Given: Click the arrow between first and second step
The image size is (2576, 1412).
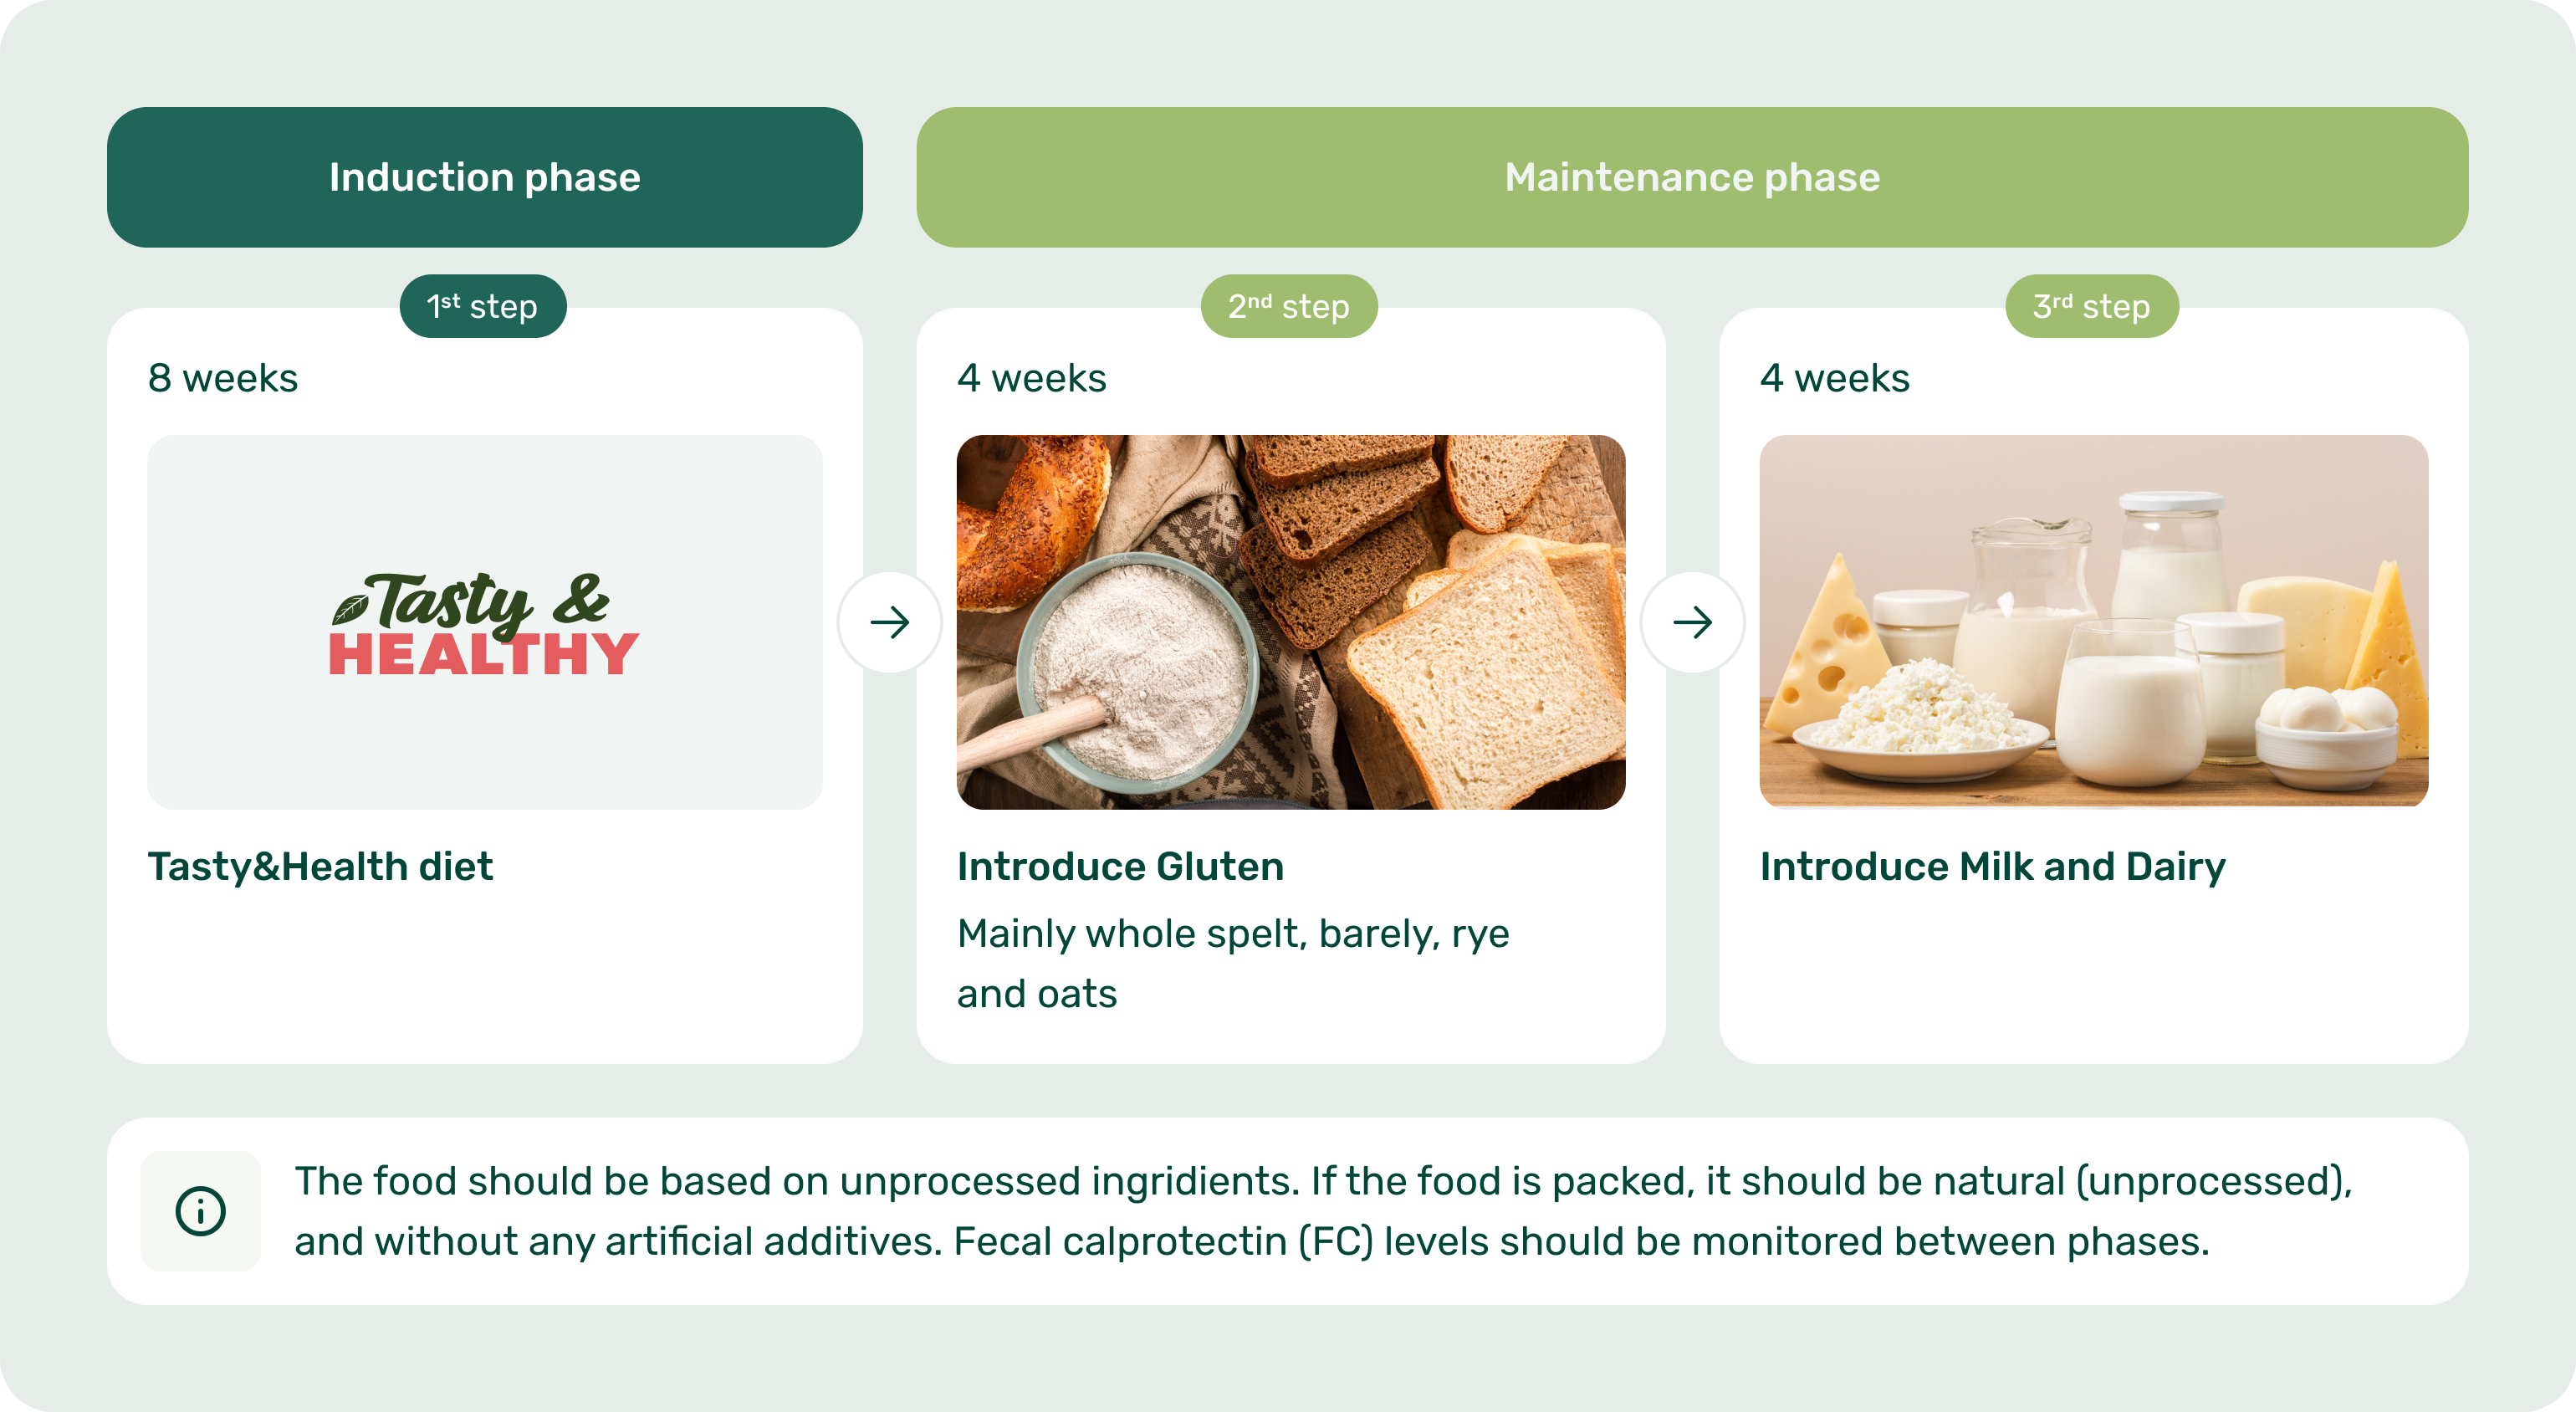Looking at the screenshot, I should [x=889, y=622].
